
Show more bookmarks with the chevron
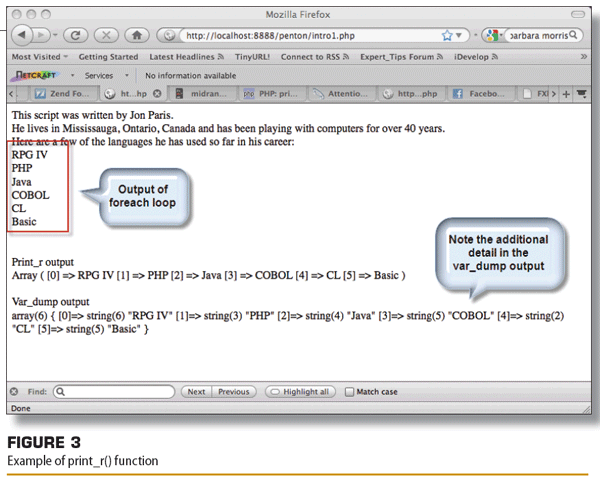click(x=584, y=57)
